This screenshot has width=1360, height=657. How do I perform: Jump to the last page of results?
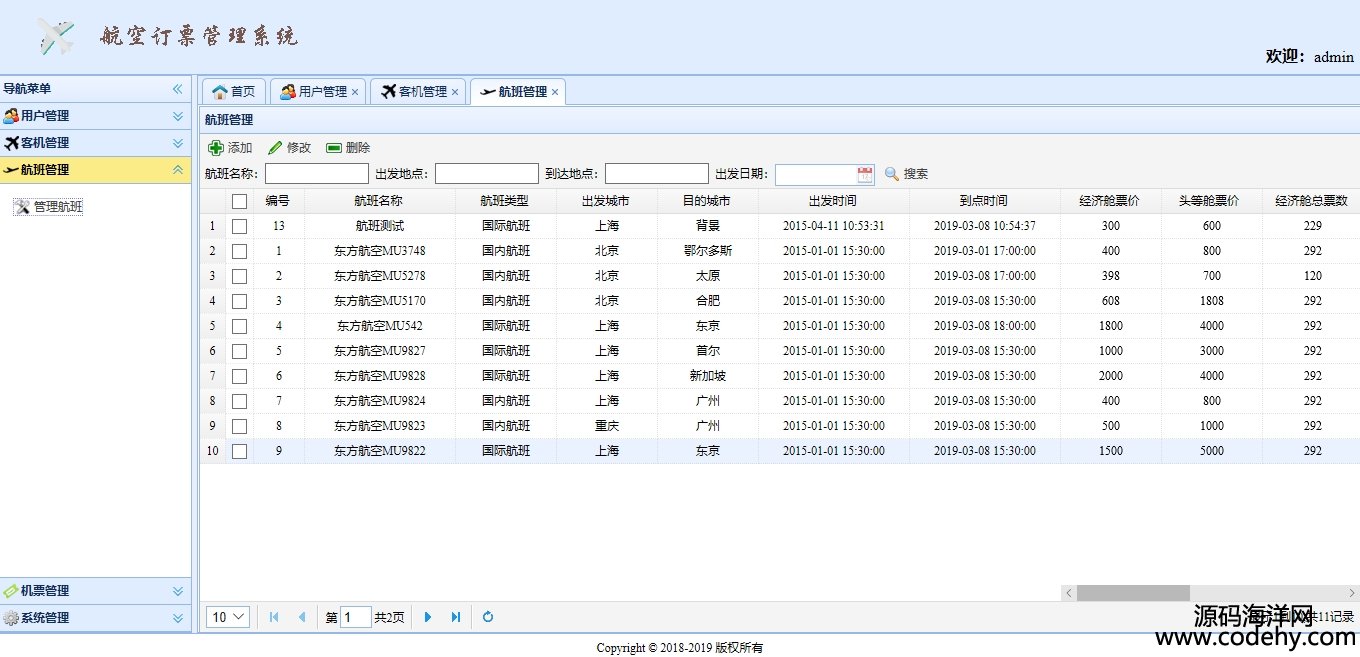[456, 617]
